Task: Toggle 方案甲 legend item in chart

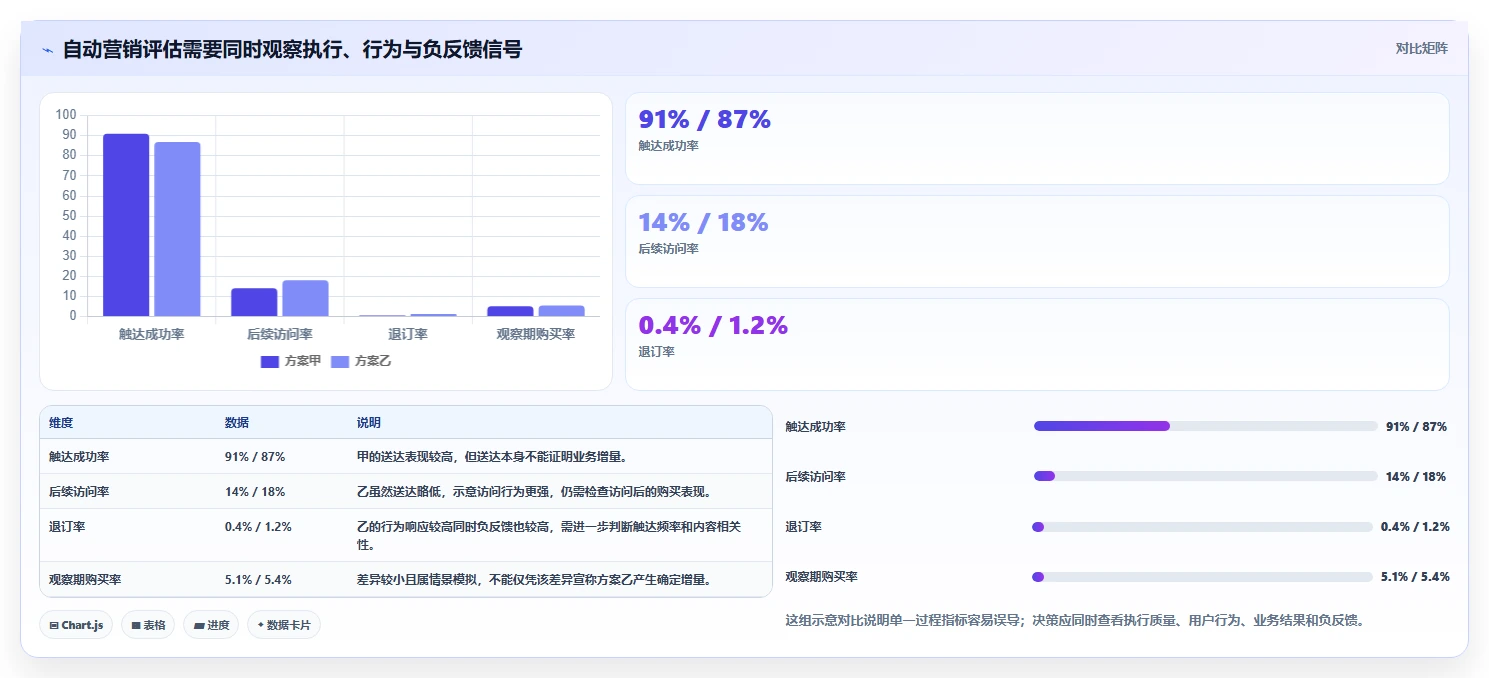Action: pos(291,361)
